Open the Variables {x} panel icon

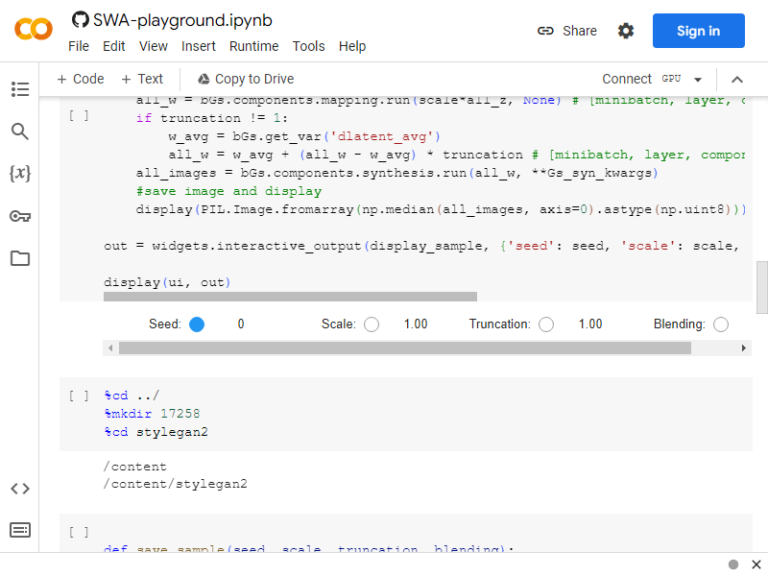20,173
